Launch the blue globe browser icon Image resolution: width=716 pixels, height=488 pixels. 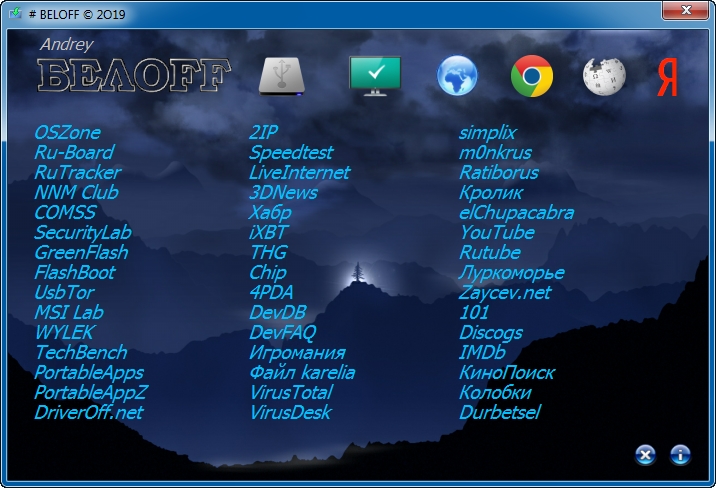click(457, 76)
